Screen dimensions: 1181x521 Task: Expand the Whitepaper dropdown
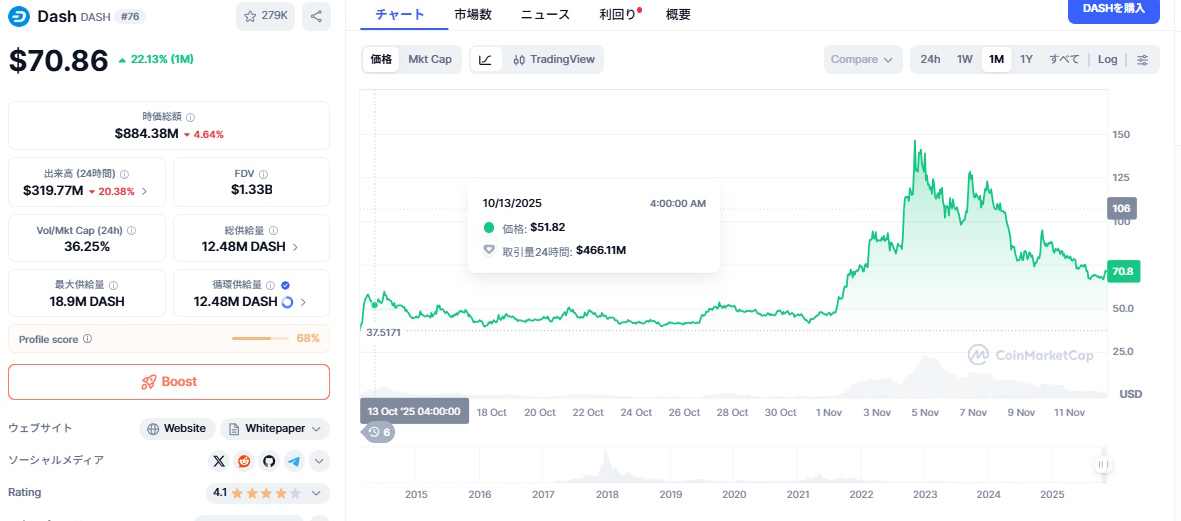tap(275, 429)
